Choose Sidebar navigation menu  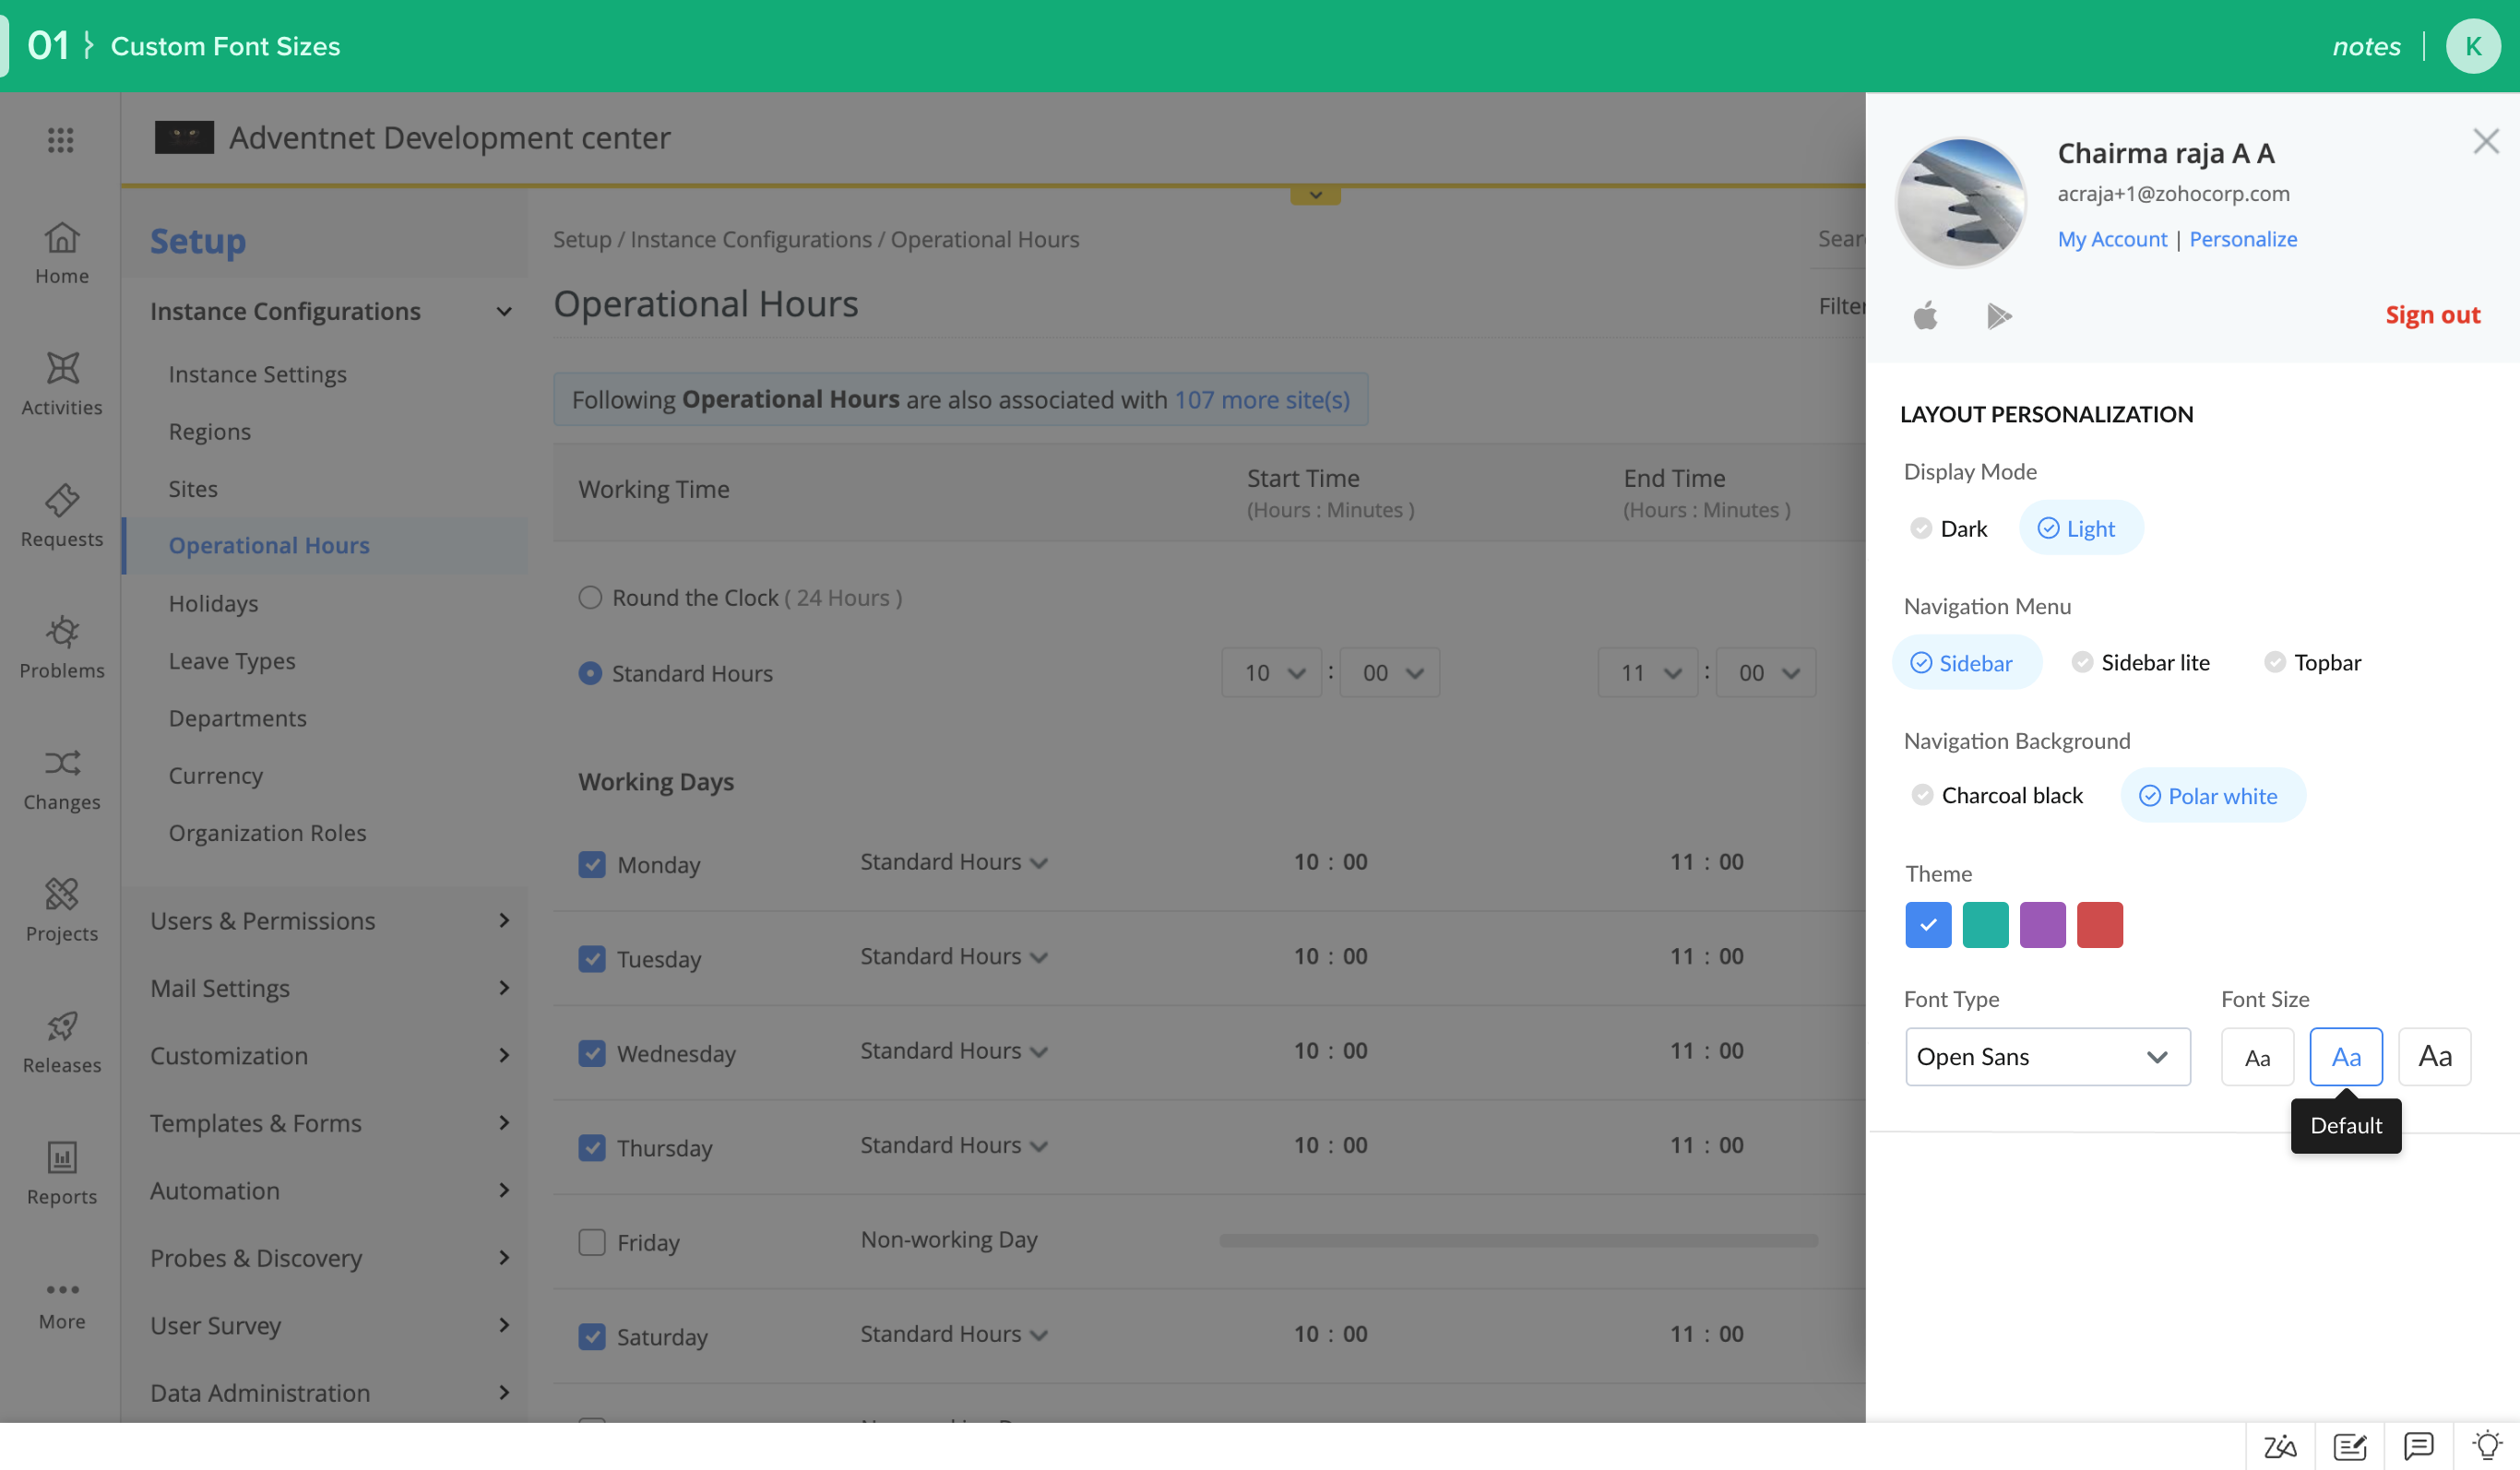[x=1966, y=663]
